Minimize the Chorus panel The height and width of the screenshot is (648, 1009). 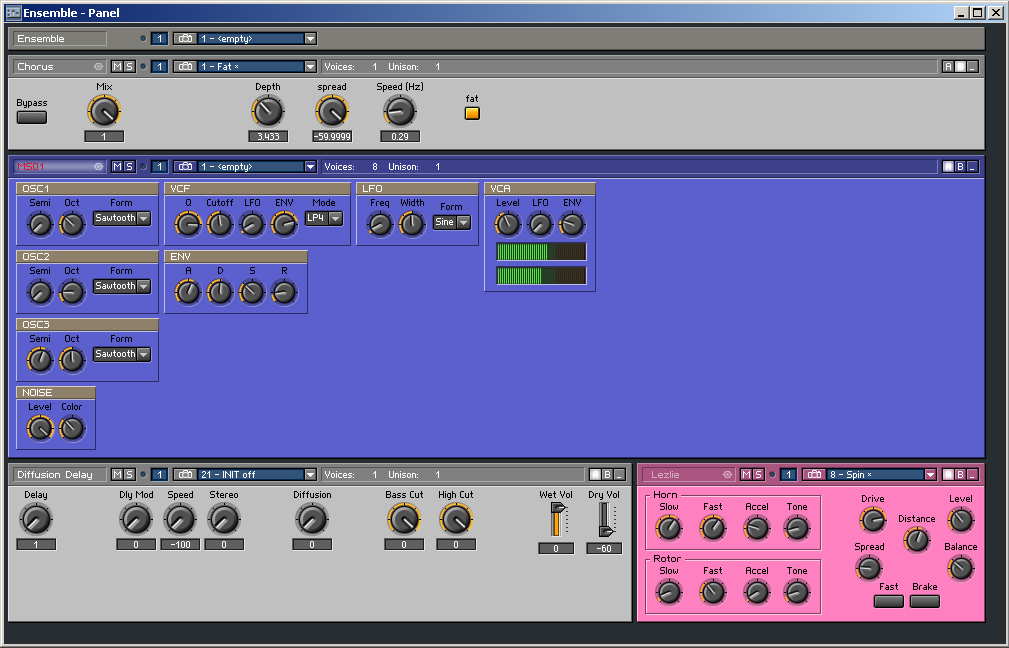pos(972,66)
